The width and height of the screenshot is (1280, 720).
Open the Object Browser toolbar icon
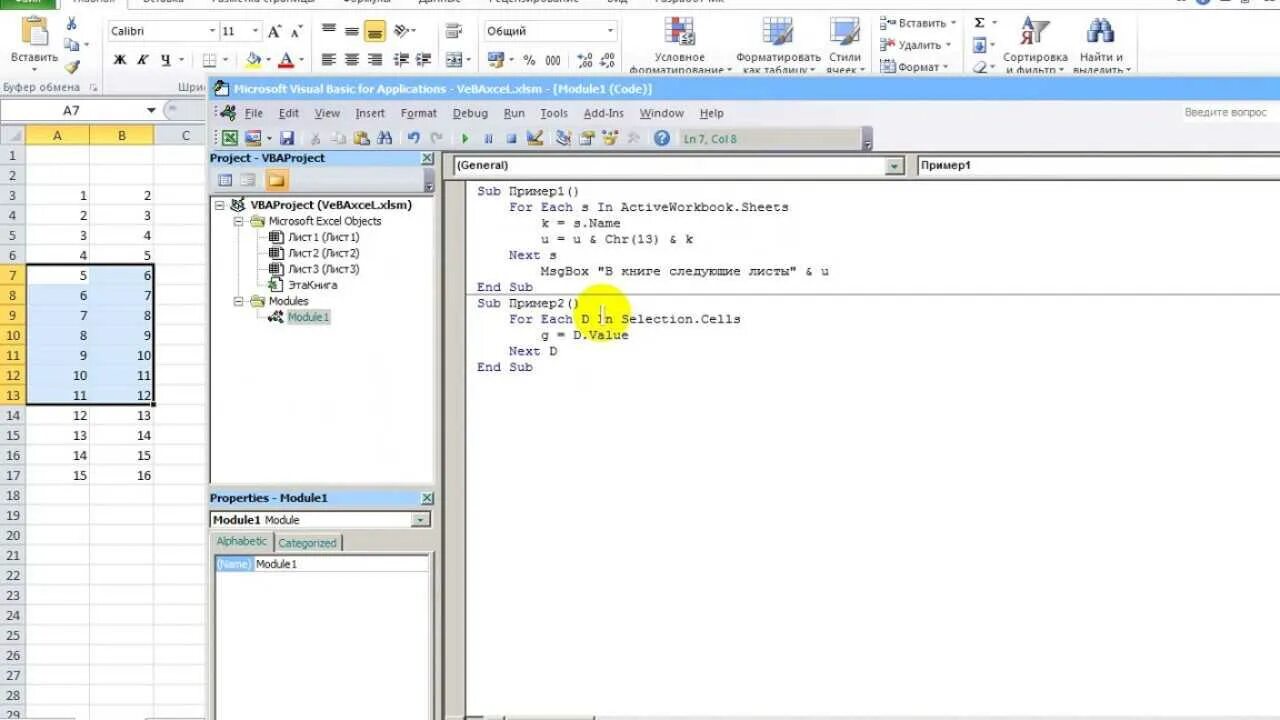click(610, 138)
